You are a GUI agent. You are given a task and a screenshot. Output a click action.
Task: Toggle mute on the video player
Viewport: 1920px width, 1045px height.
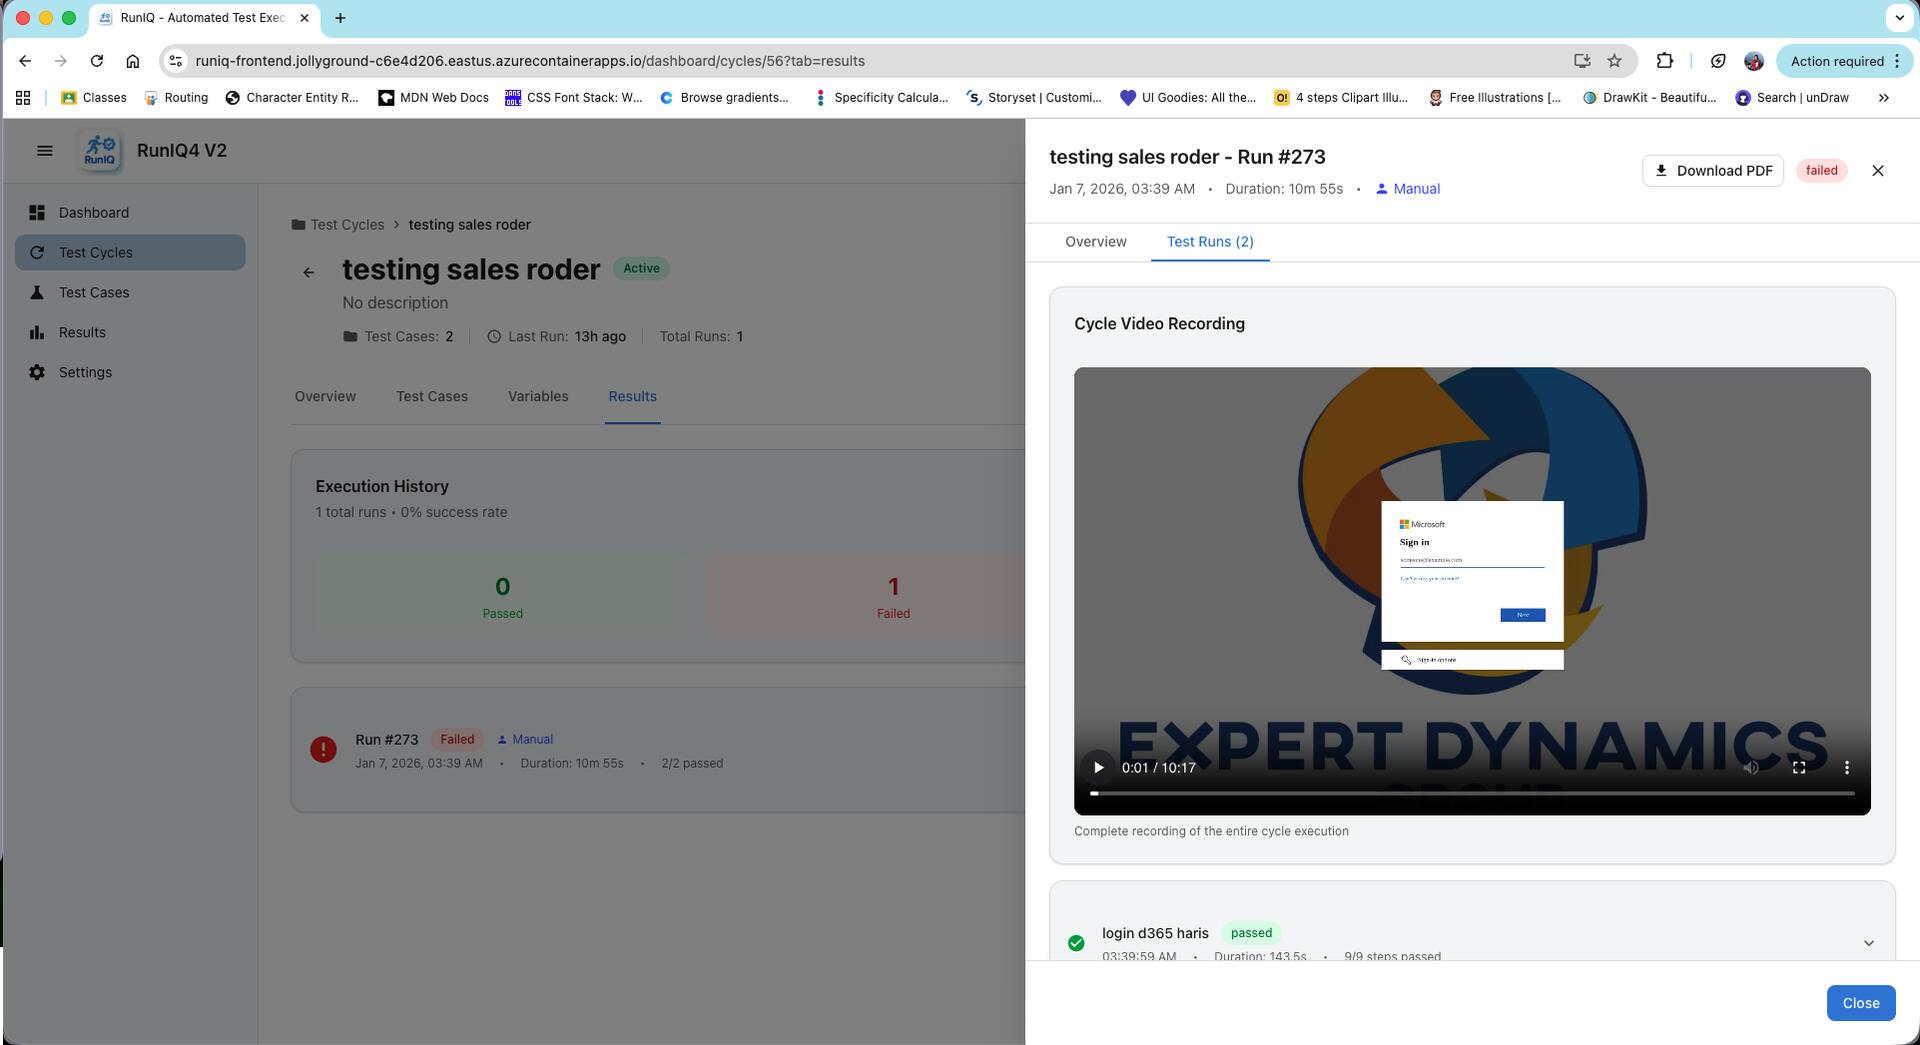1751,768
